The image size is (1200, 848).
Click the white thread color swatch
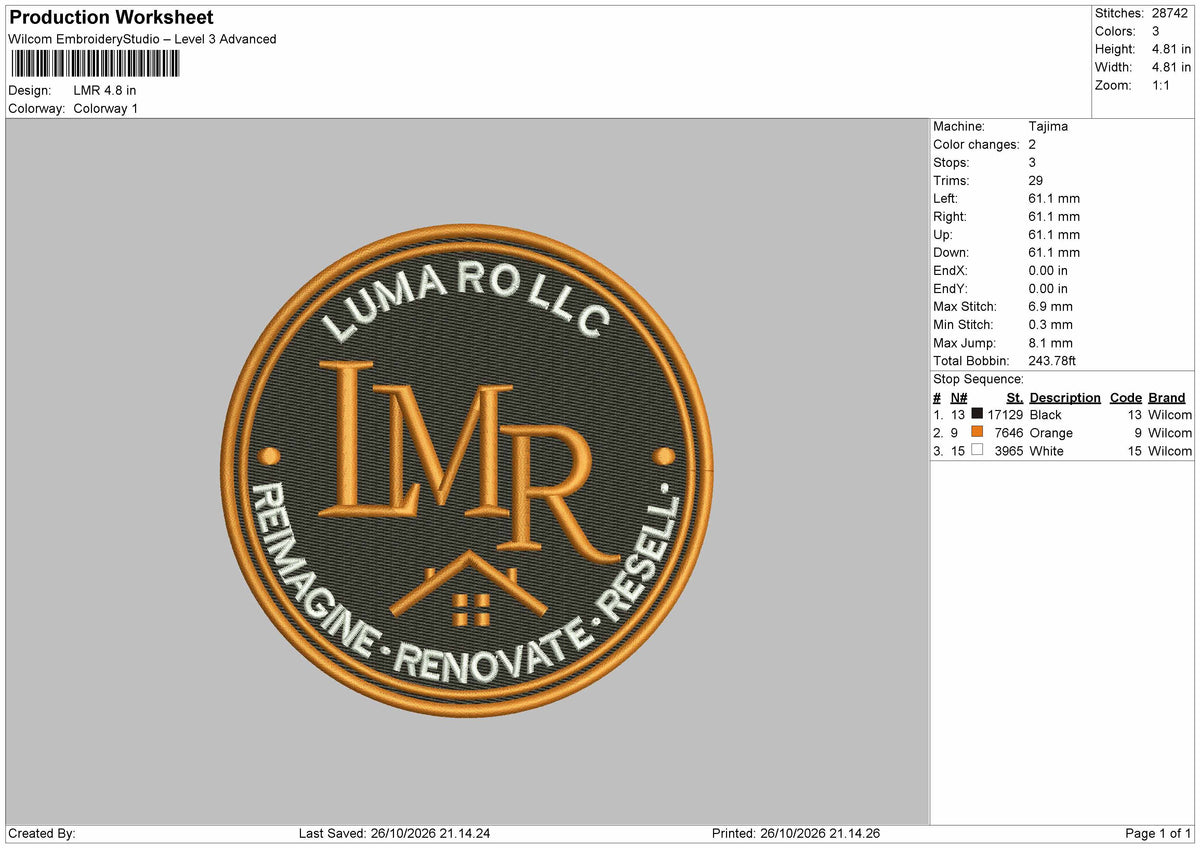click(977, 450)
